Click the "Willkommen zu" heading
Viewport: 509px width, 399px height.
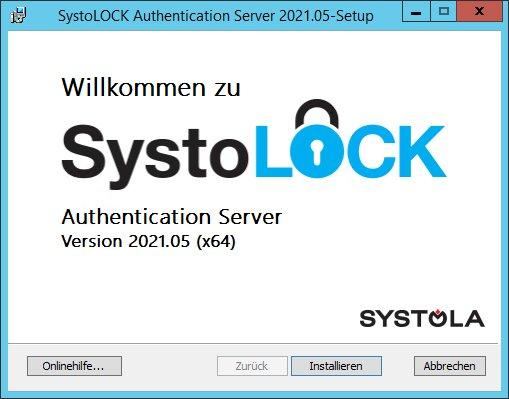click(151, 87)
